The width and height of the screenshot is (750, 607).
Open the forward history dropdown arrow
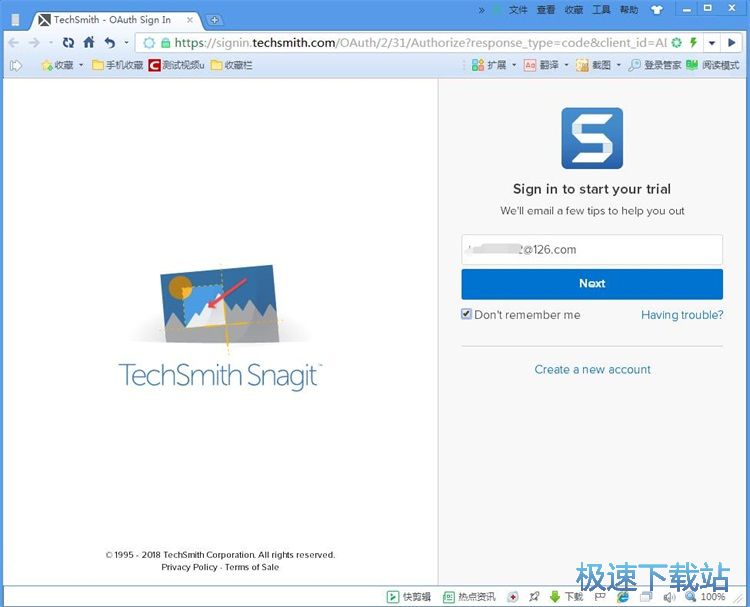pos(50,43)
